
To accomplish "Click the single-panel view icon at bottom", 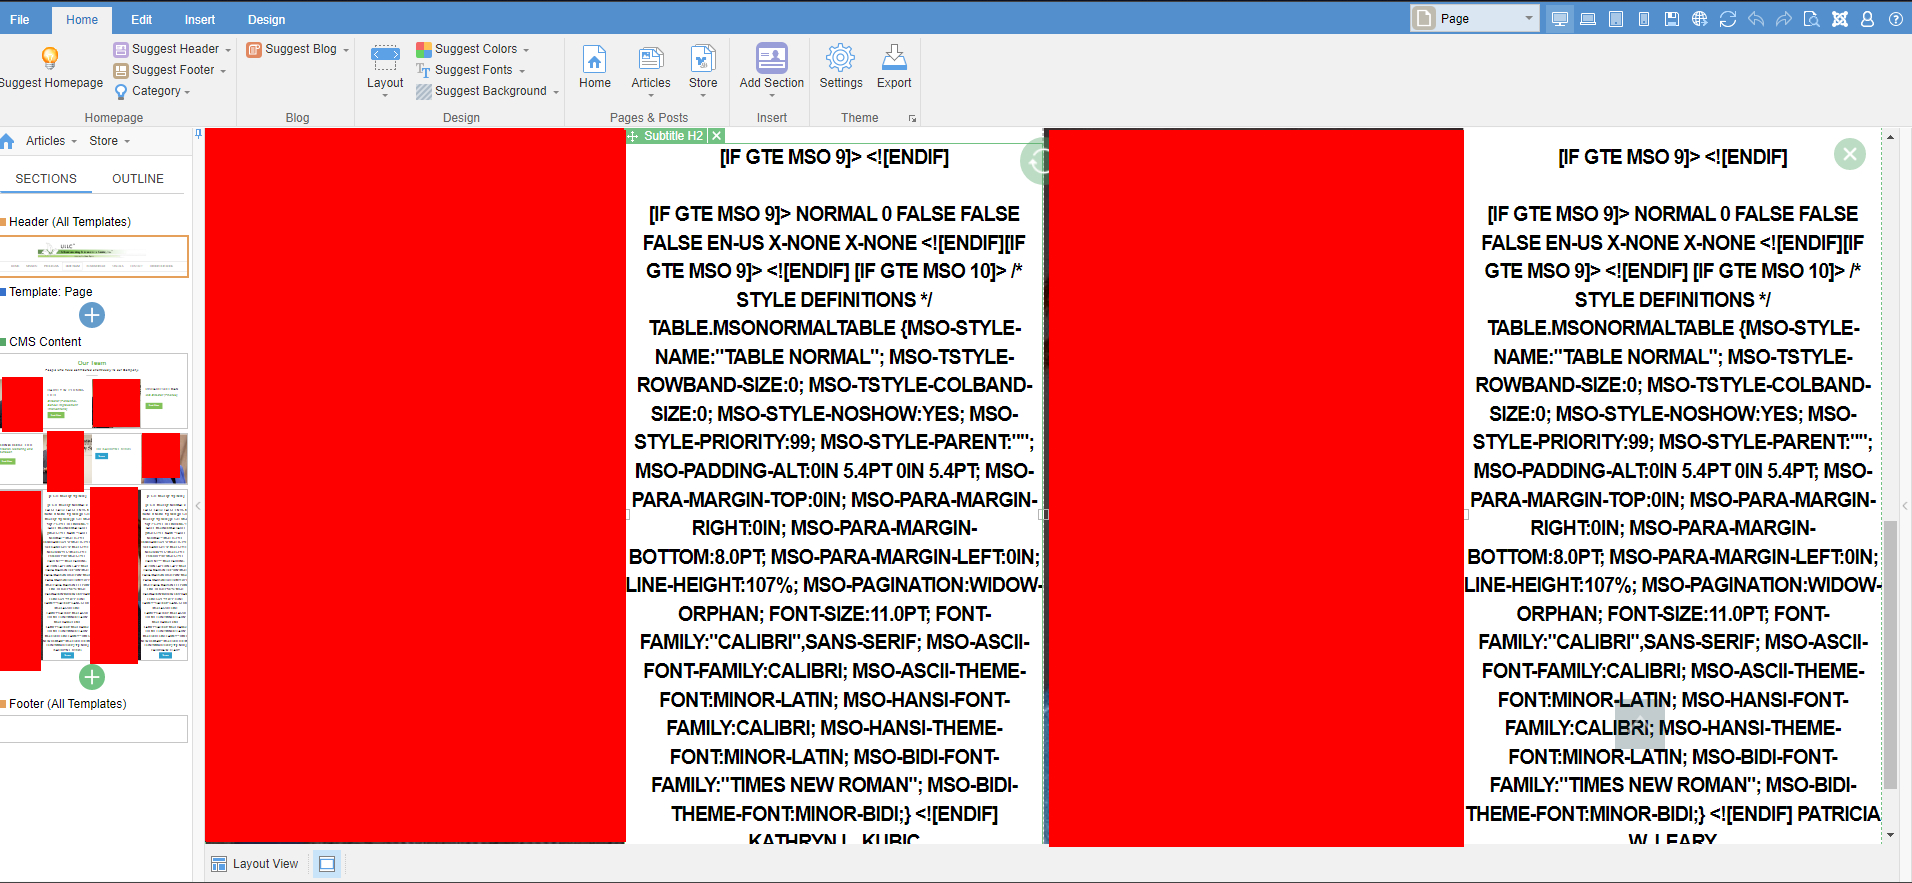I will click(327, 864).
